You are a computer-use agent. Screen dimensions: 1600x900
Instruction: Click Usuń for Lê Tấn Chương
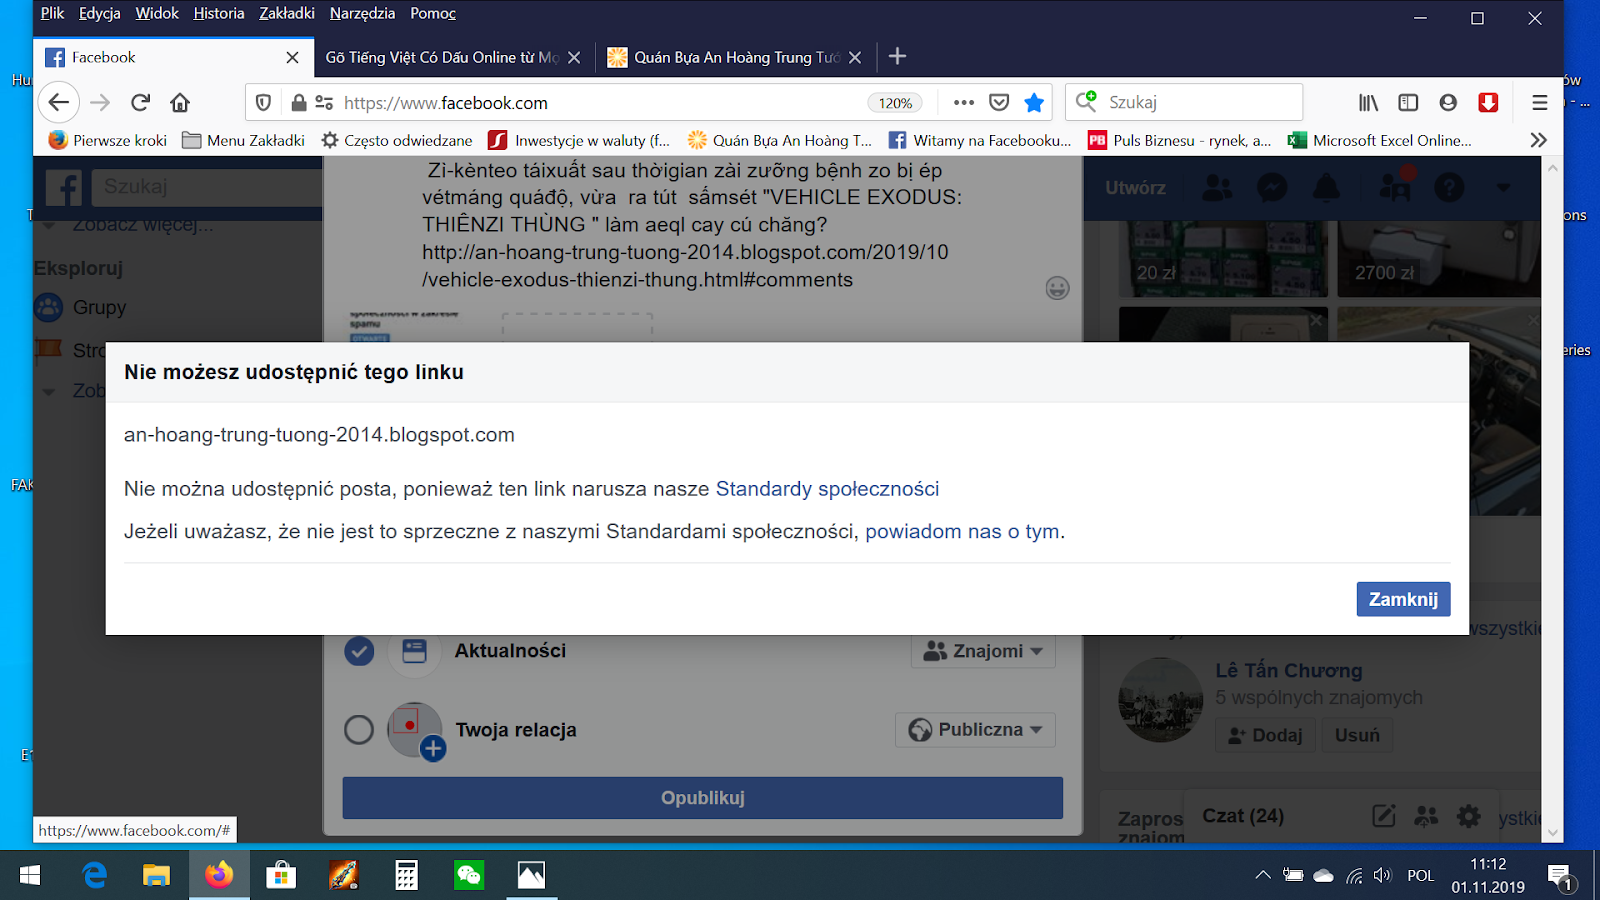pos(1357,735)
